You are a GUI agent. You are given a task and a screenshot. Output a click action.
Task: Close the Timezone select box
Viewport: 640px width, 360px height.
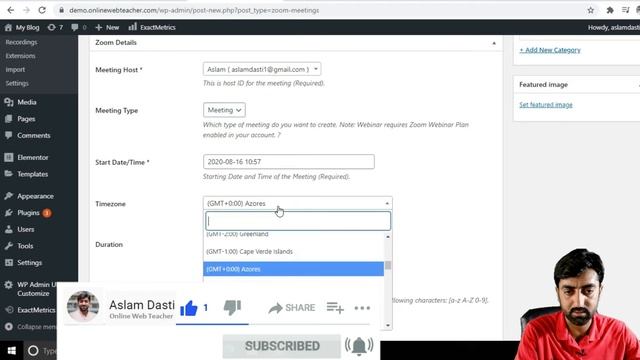click(x=298, y=203)
